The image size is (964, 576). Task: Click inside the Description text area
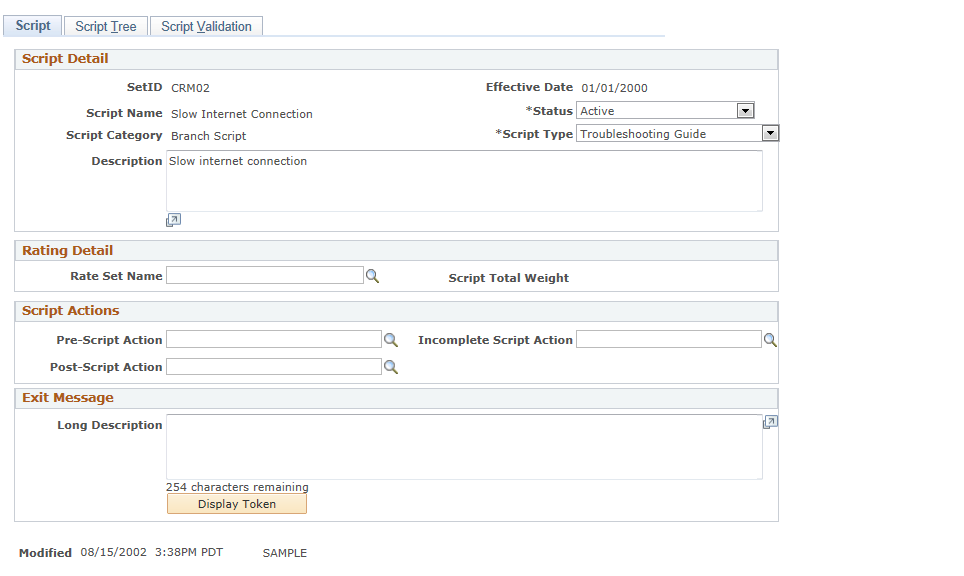pyautogui.click(x=464, y=181)
